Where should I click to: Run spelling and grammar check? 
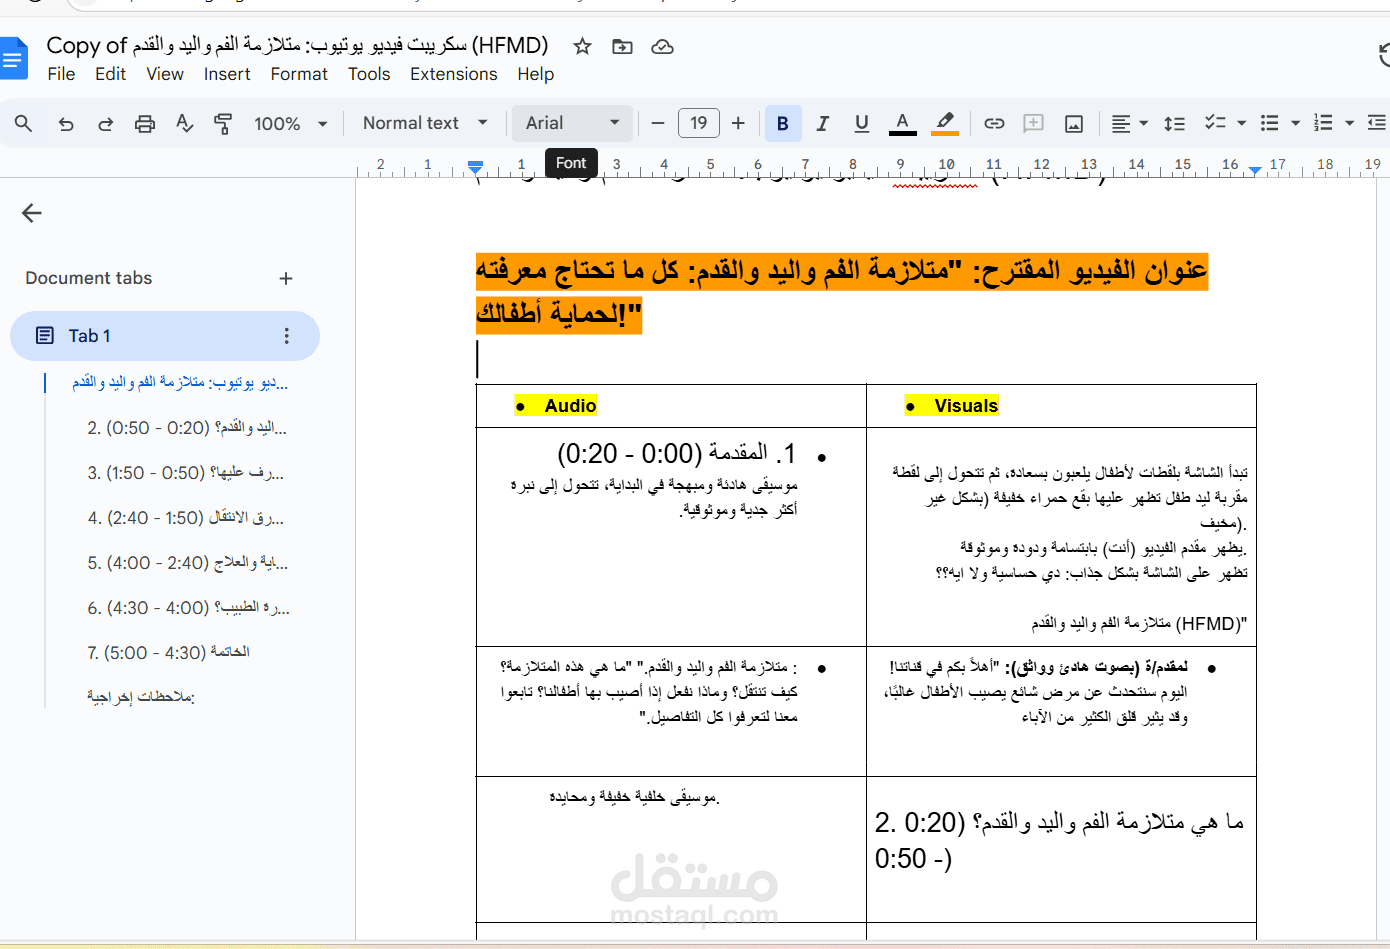tap(184, 123)
